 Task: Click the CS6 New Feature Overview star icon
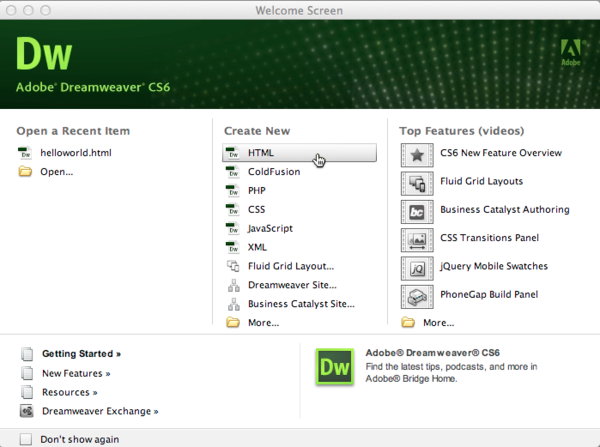pyautogui.click(x=416, y=154)
